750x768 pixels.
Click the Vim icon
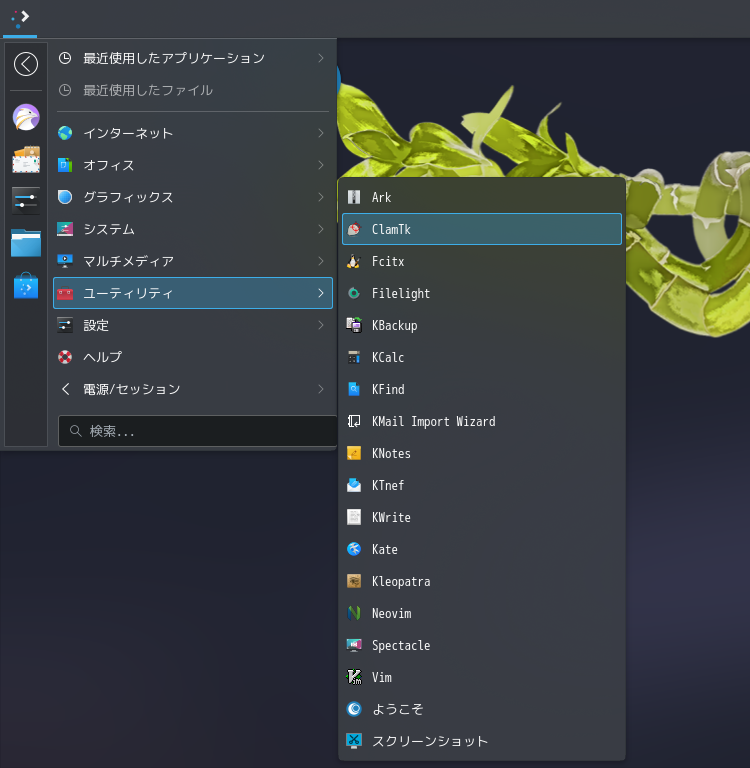pos(354,677)
